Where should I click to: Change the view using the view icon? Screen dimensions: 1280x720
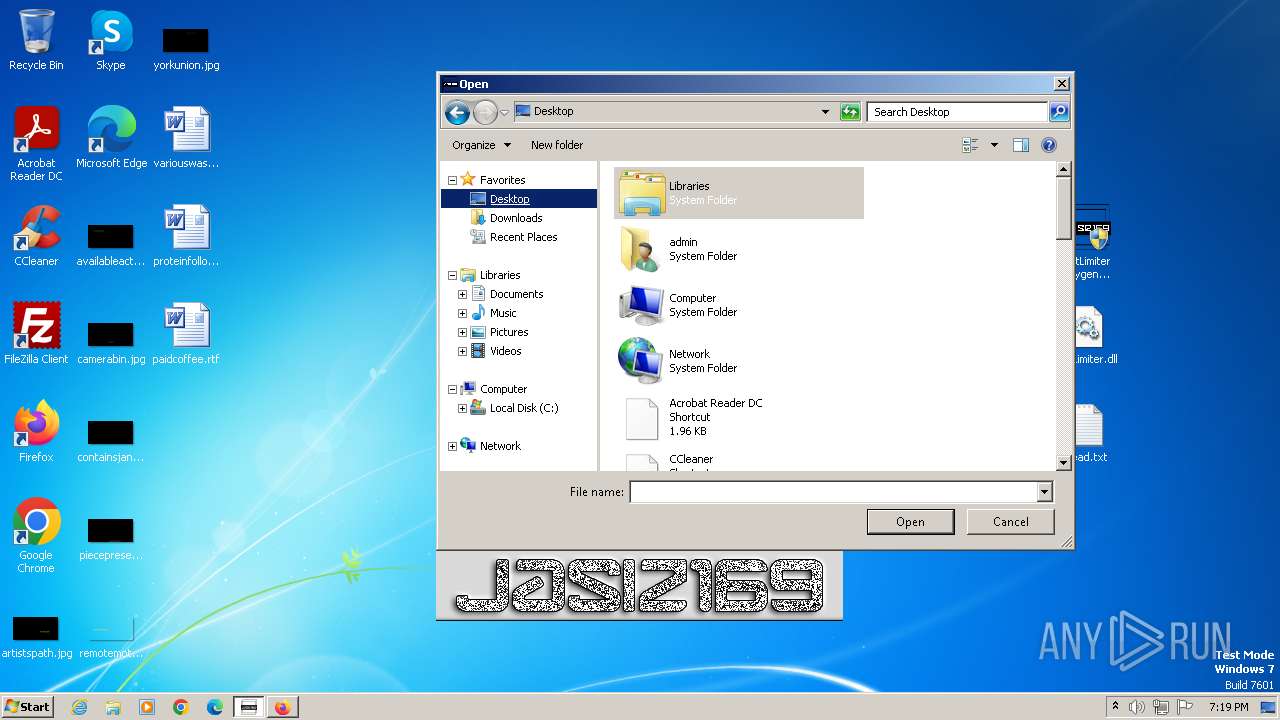(970, 145)
